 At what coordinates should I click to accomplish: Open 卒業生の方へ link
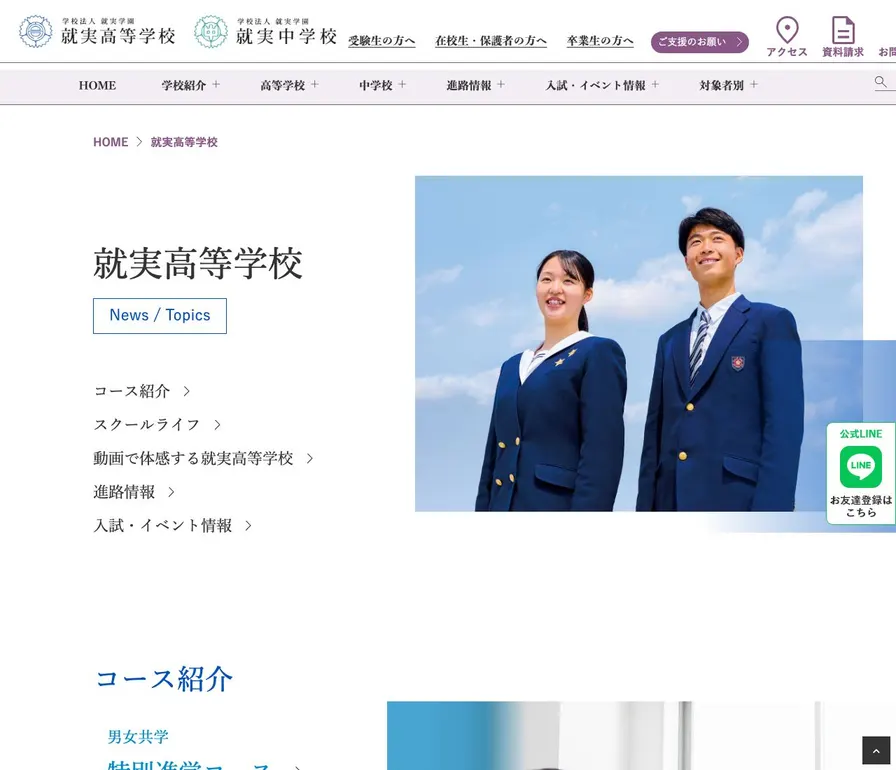[x=600, y=41]
